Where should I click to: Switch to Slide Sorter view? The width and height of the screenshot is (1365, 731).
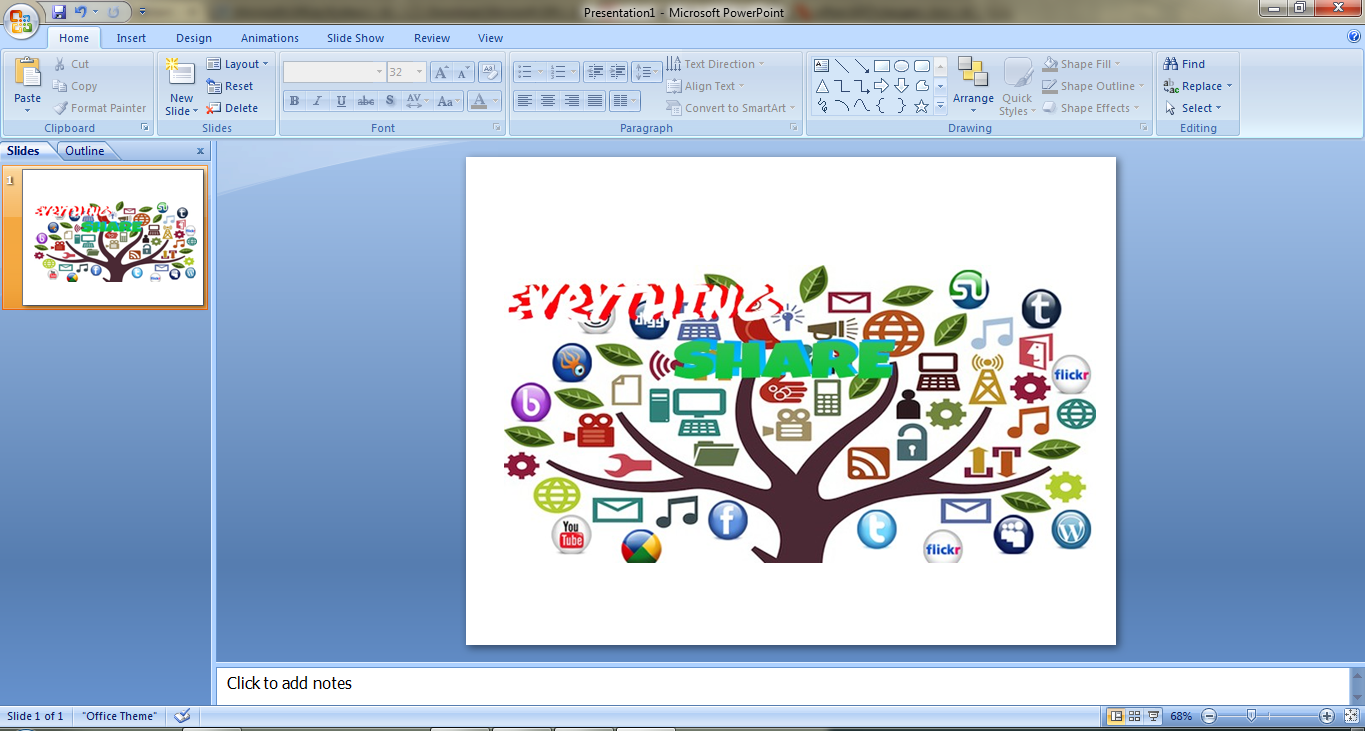click(x=1135, y=716)
